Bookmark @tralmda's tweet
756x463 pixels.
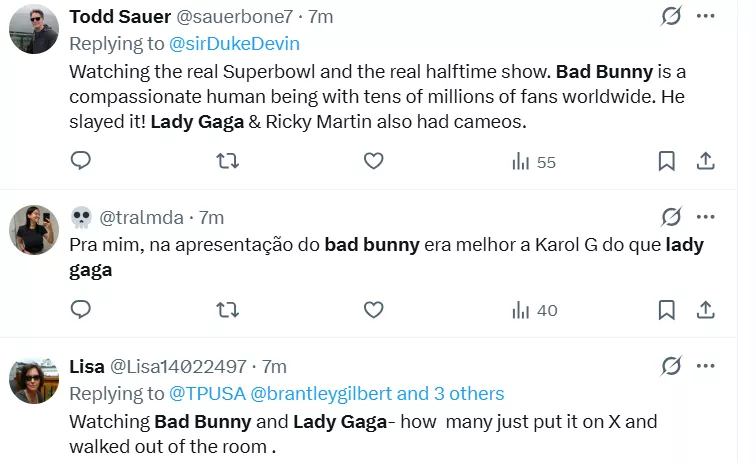tap(666, 310)
